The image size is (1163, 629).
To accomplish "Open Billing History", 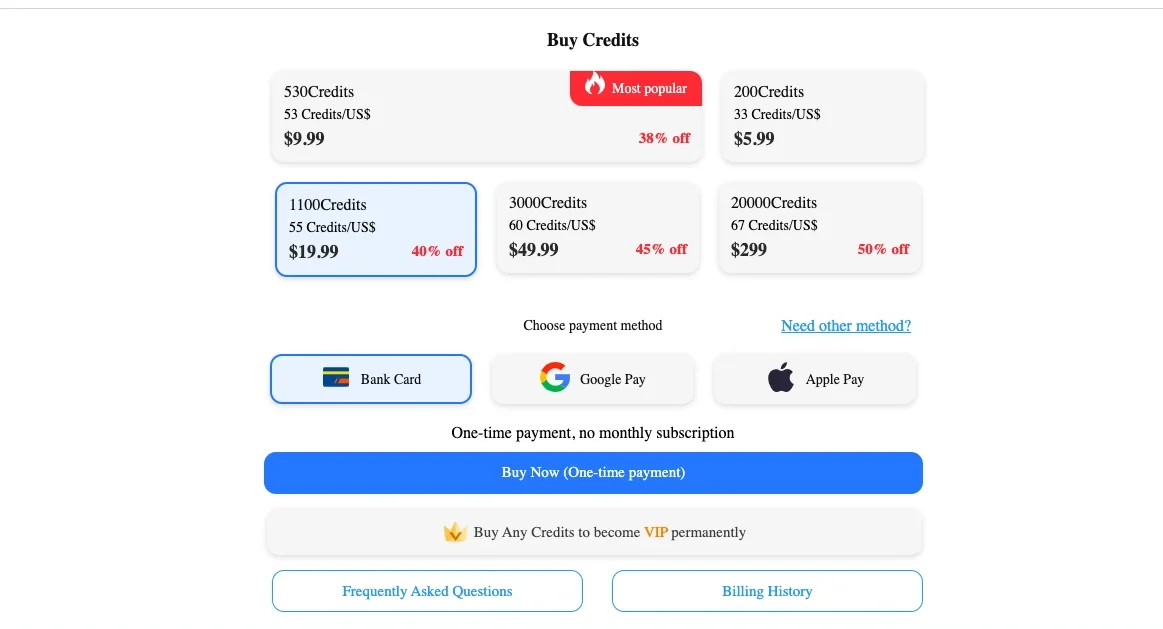I will tap(767, 591).
